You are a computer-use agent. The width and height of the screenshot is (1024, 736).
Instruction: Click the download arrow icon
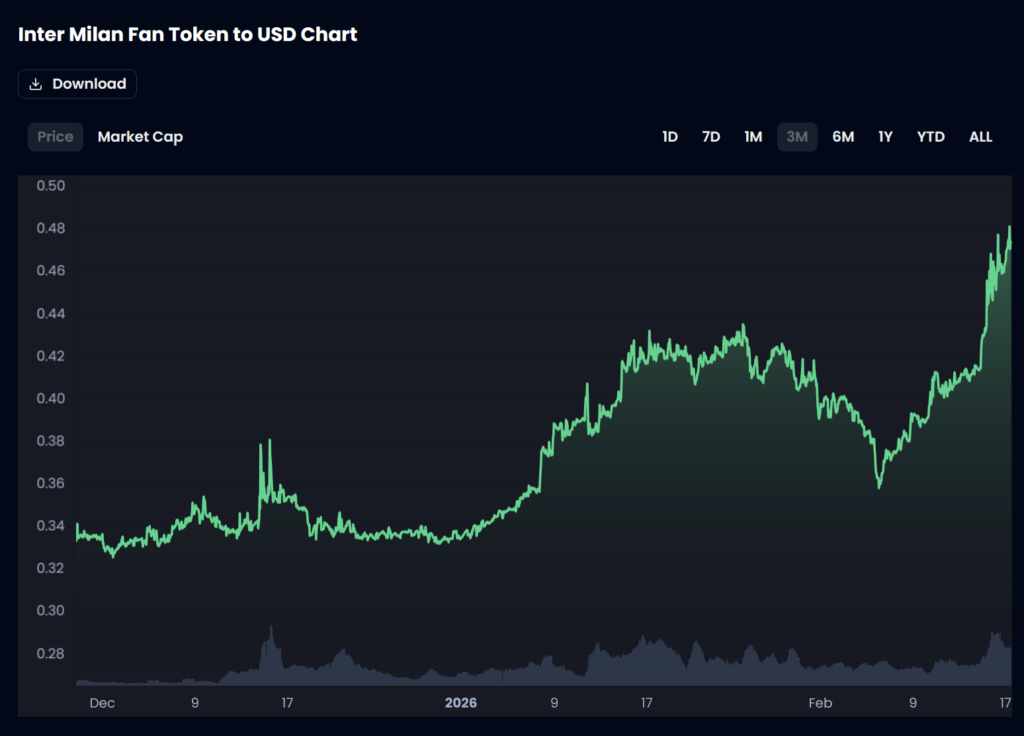tap(38, 84)
